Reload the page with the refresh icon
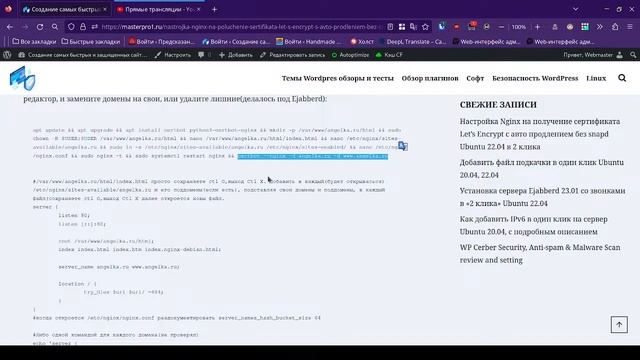Image resolution: width=640 pixels, height=360 pixels. 40,27
